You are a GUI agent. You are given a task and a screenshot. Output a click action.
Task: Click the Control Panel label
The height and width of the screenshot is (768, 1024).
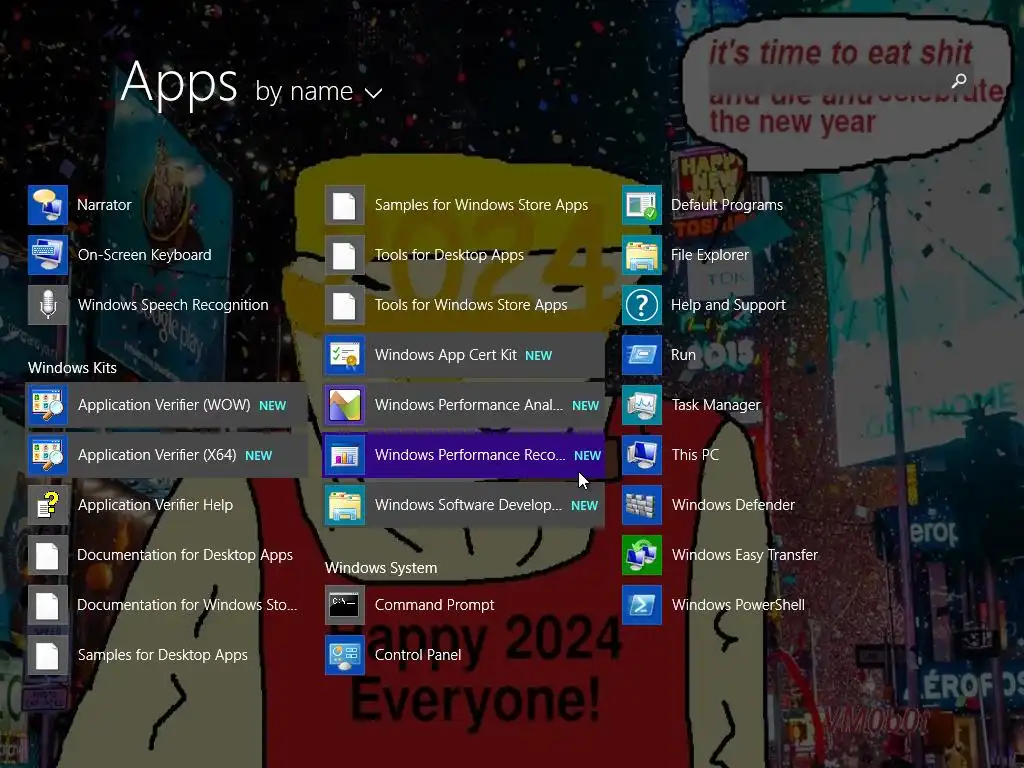tap(418, 655)
